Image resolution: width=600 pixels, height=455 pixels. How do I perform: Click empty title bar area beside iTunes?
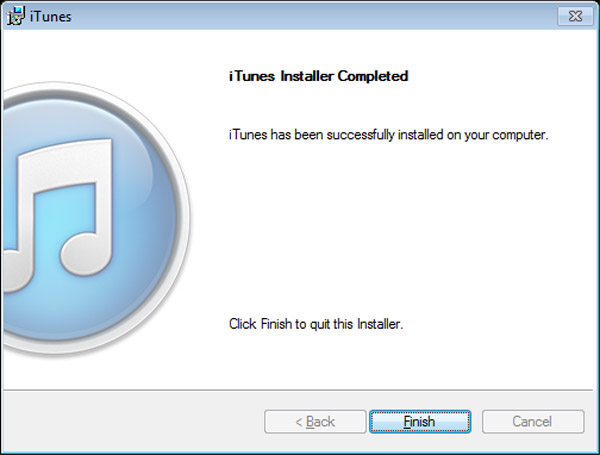coord(306,16)
